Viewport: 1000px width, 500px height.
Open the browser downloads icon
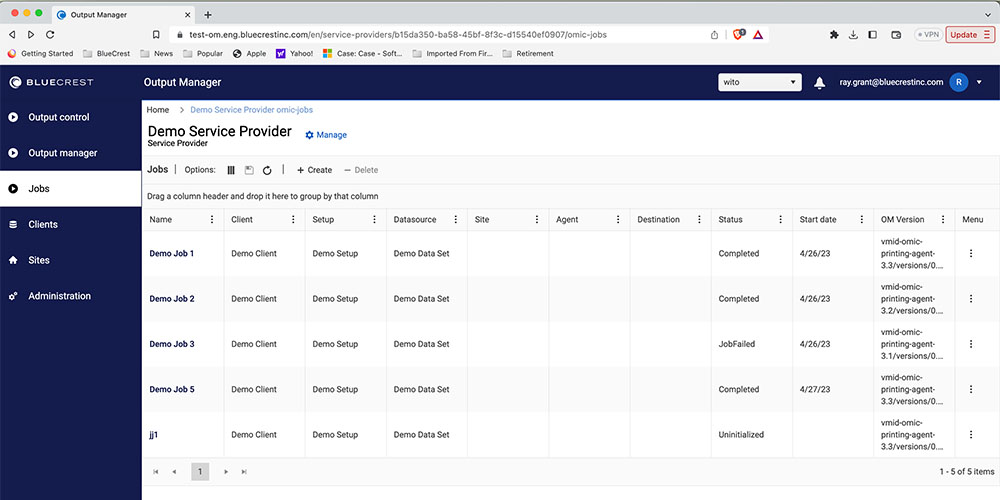853,34
